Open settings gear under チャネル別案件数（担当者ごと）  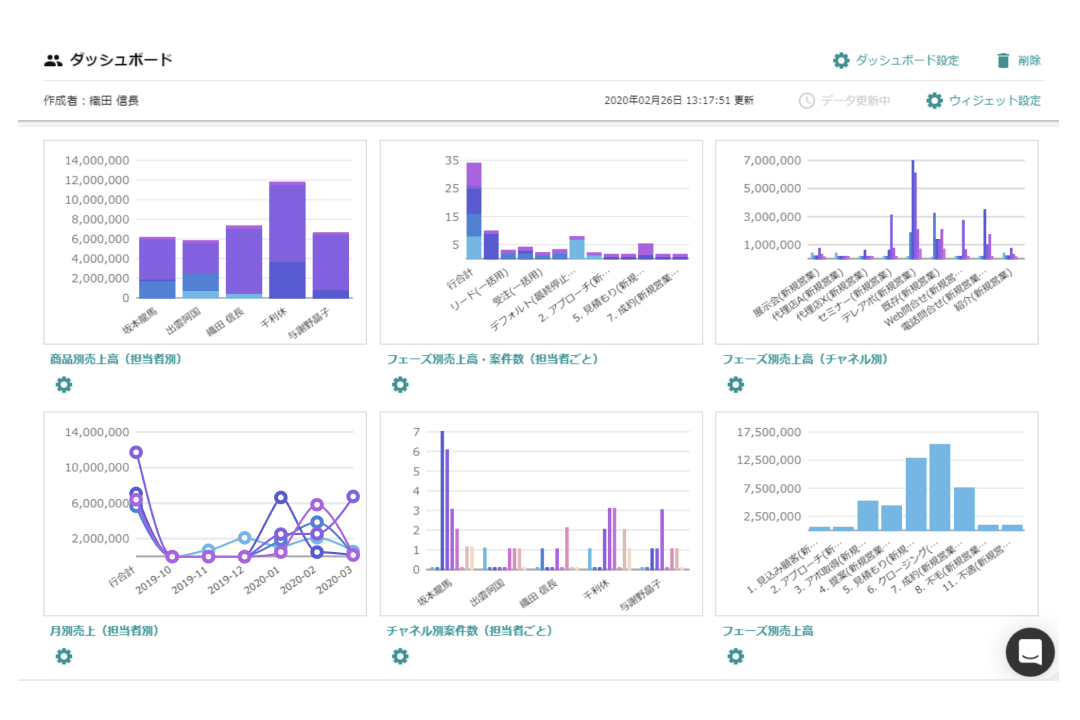400,656
